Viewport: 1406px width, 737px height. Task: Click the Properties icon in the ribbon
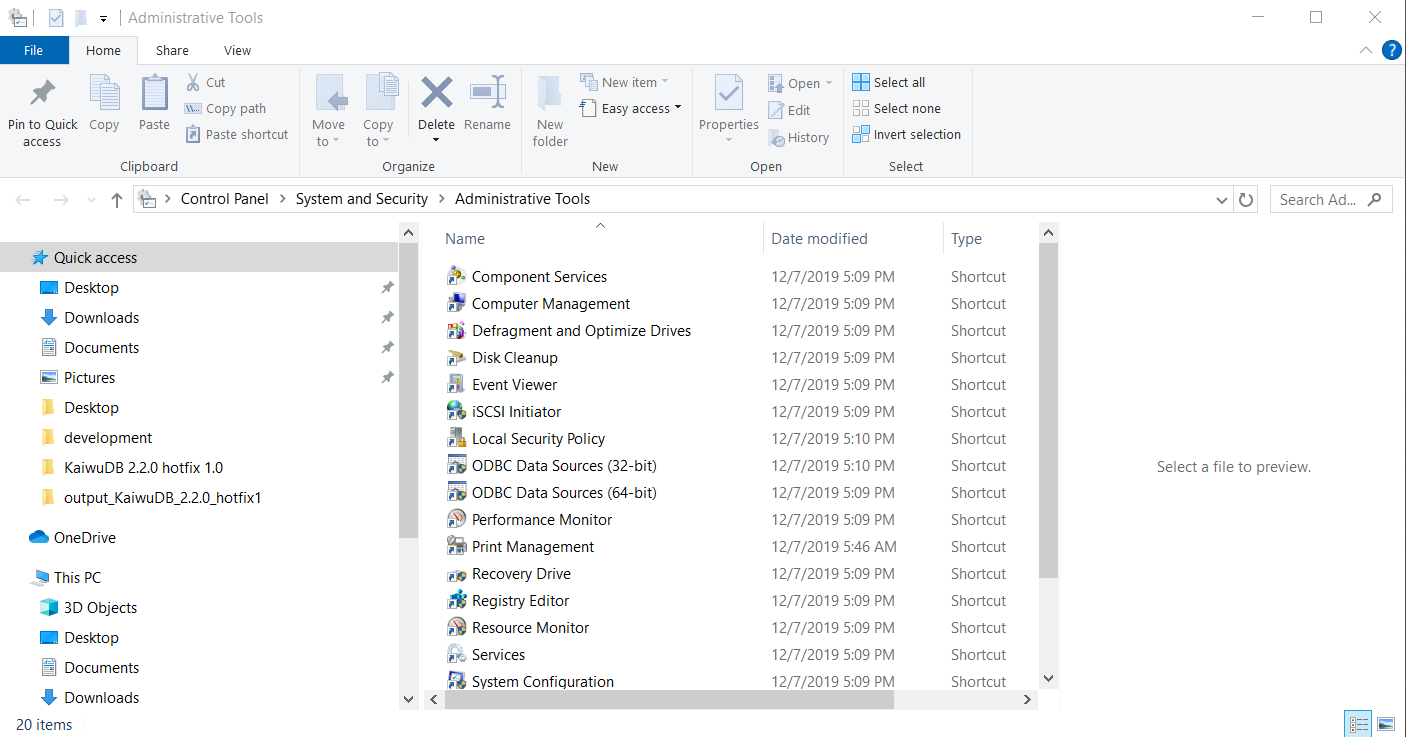pos(728,94)
